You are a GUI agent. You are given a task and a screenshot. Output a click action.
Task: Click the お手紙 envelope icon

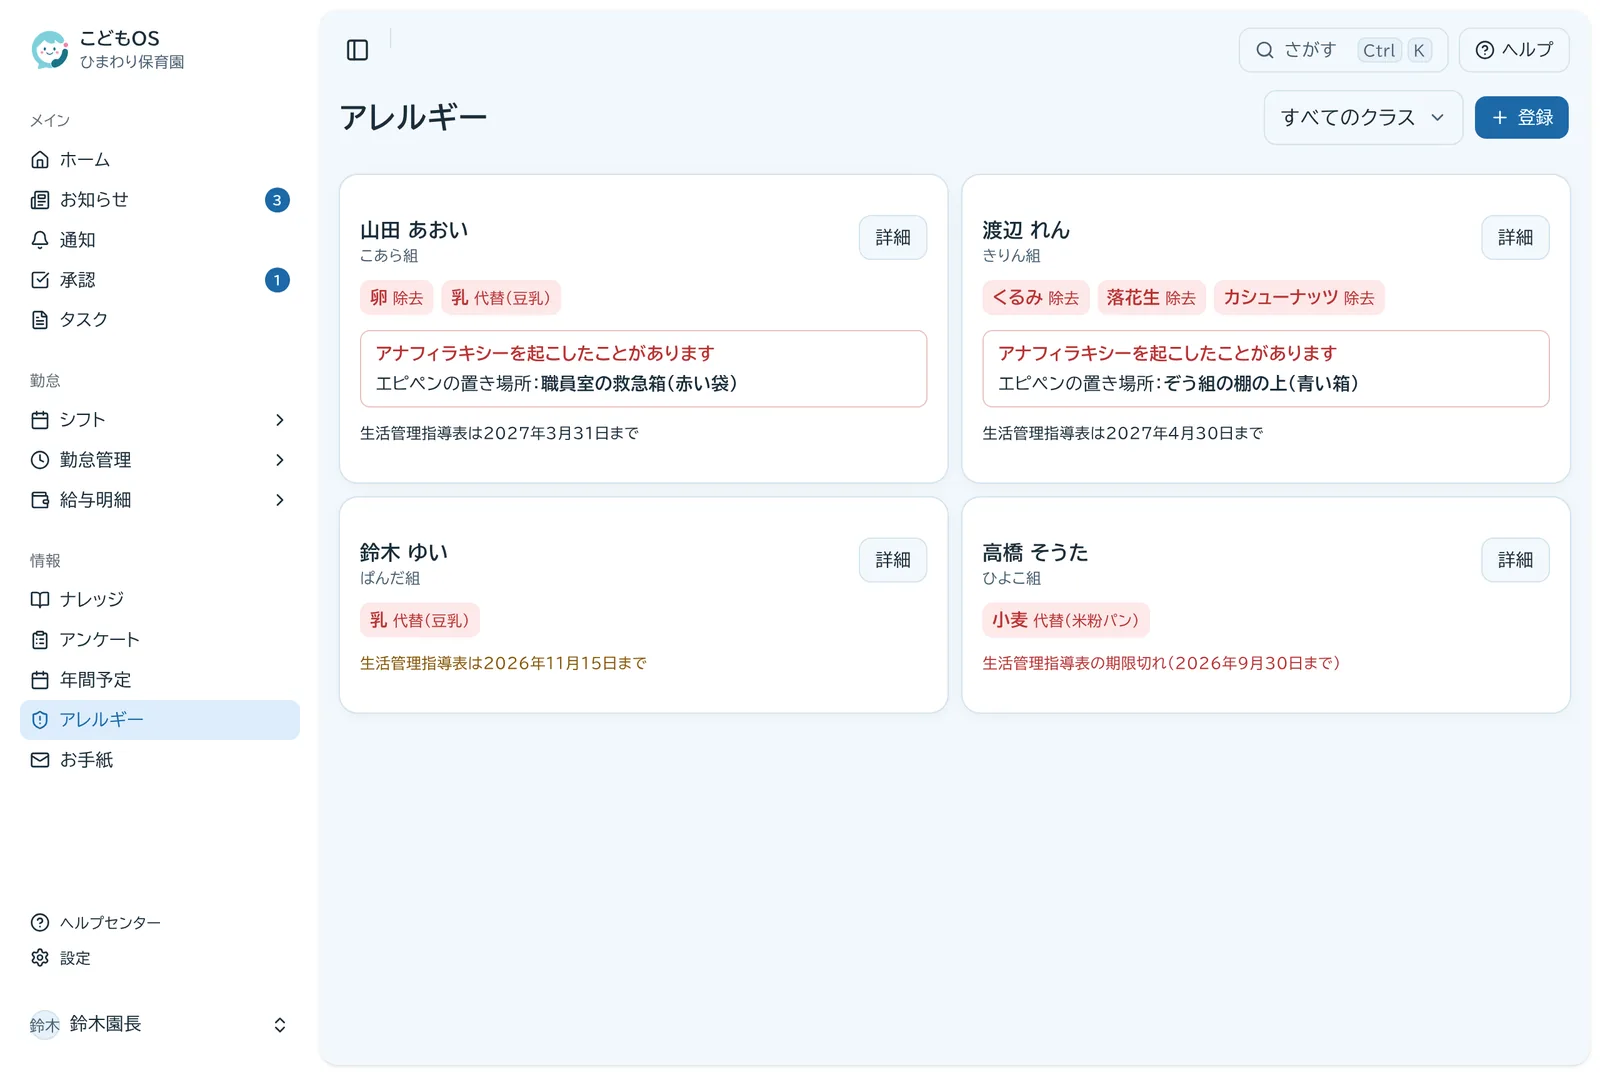[x=40, y=760]
